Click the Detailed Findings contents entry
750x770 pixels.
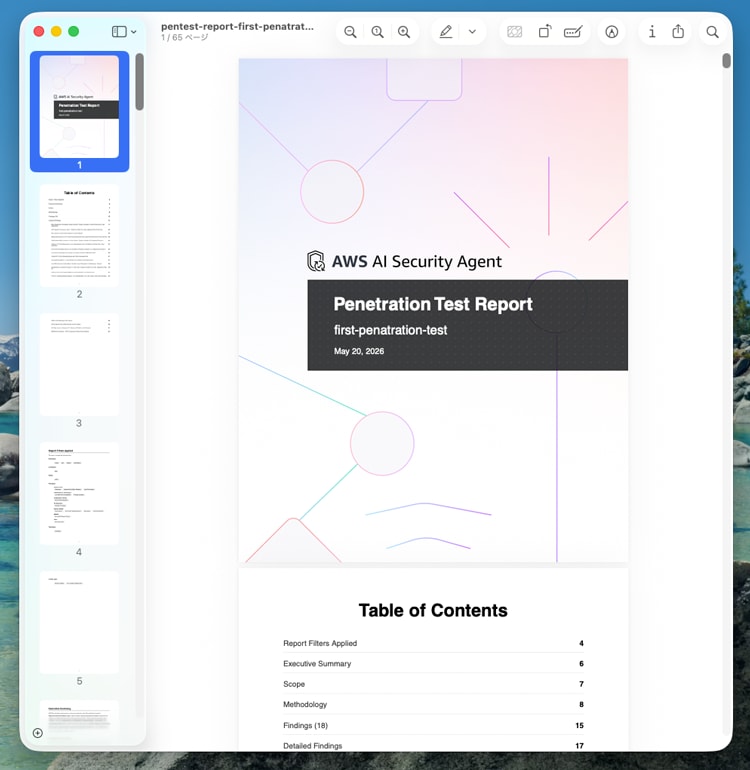tap(433, 745)
